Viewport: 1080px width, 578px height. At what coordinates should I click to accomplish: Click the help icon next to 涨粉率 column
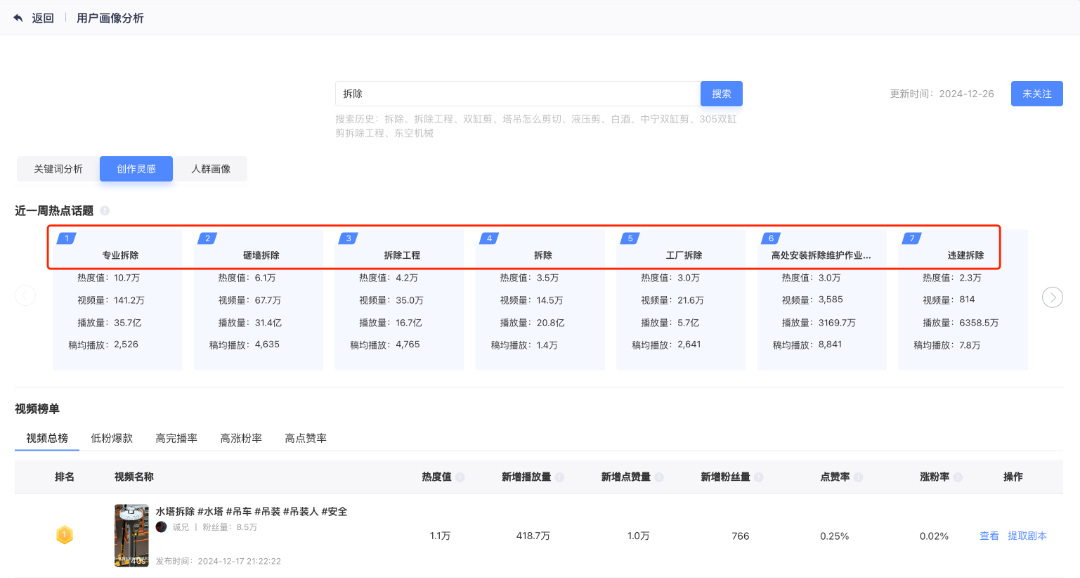pos(957,478)
